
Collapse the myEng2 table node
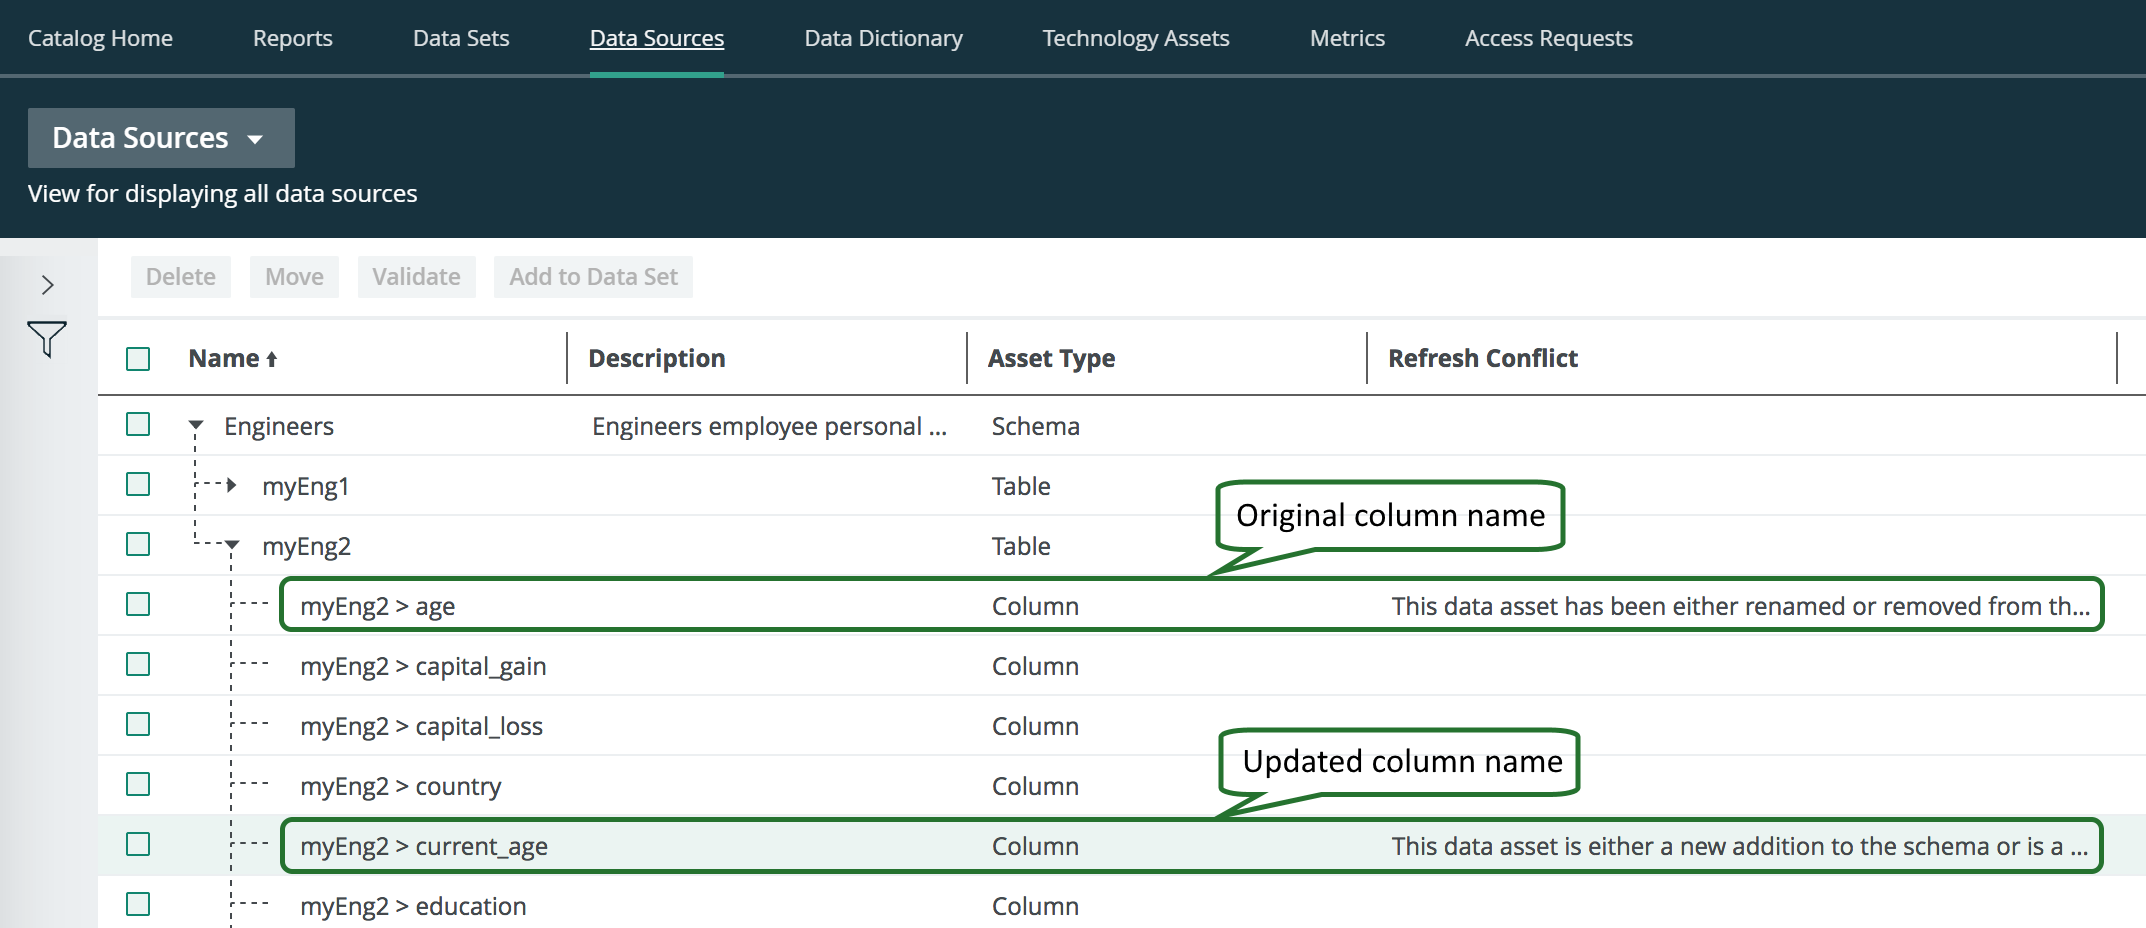pos(232,546)
